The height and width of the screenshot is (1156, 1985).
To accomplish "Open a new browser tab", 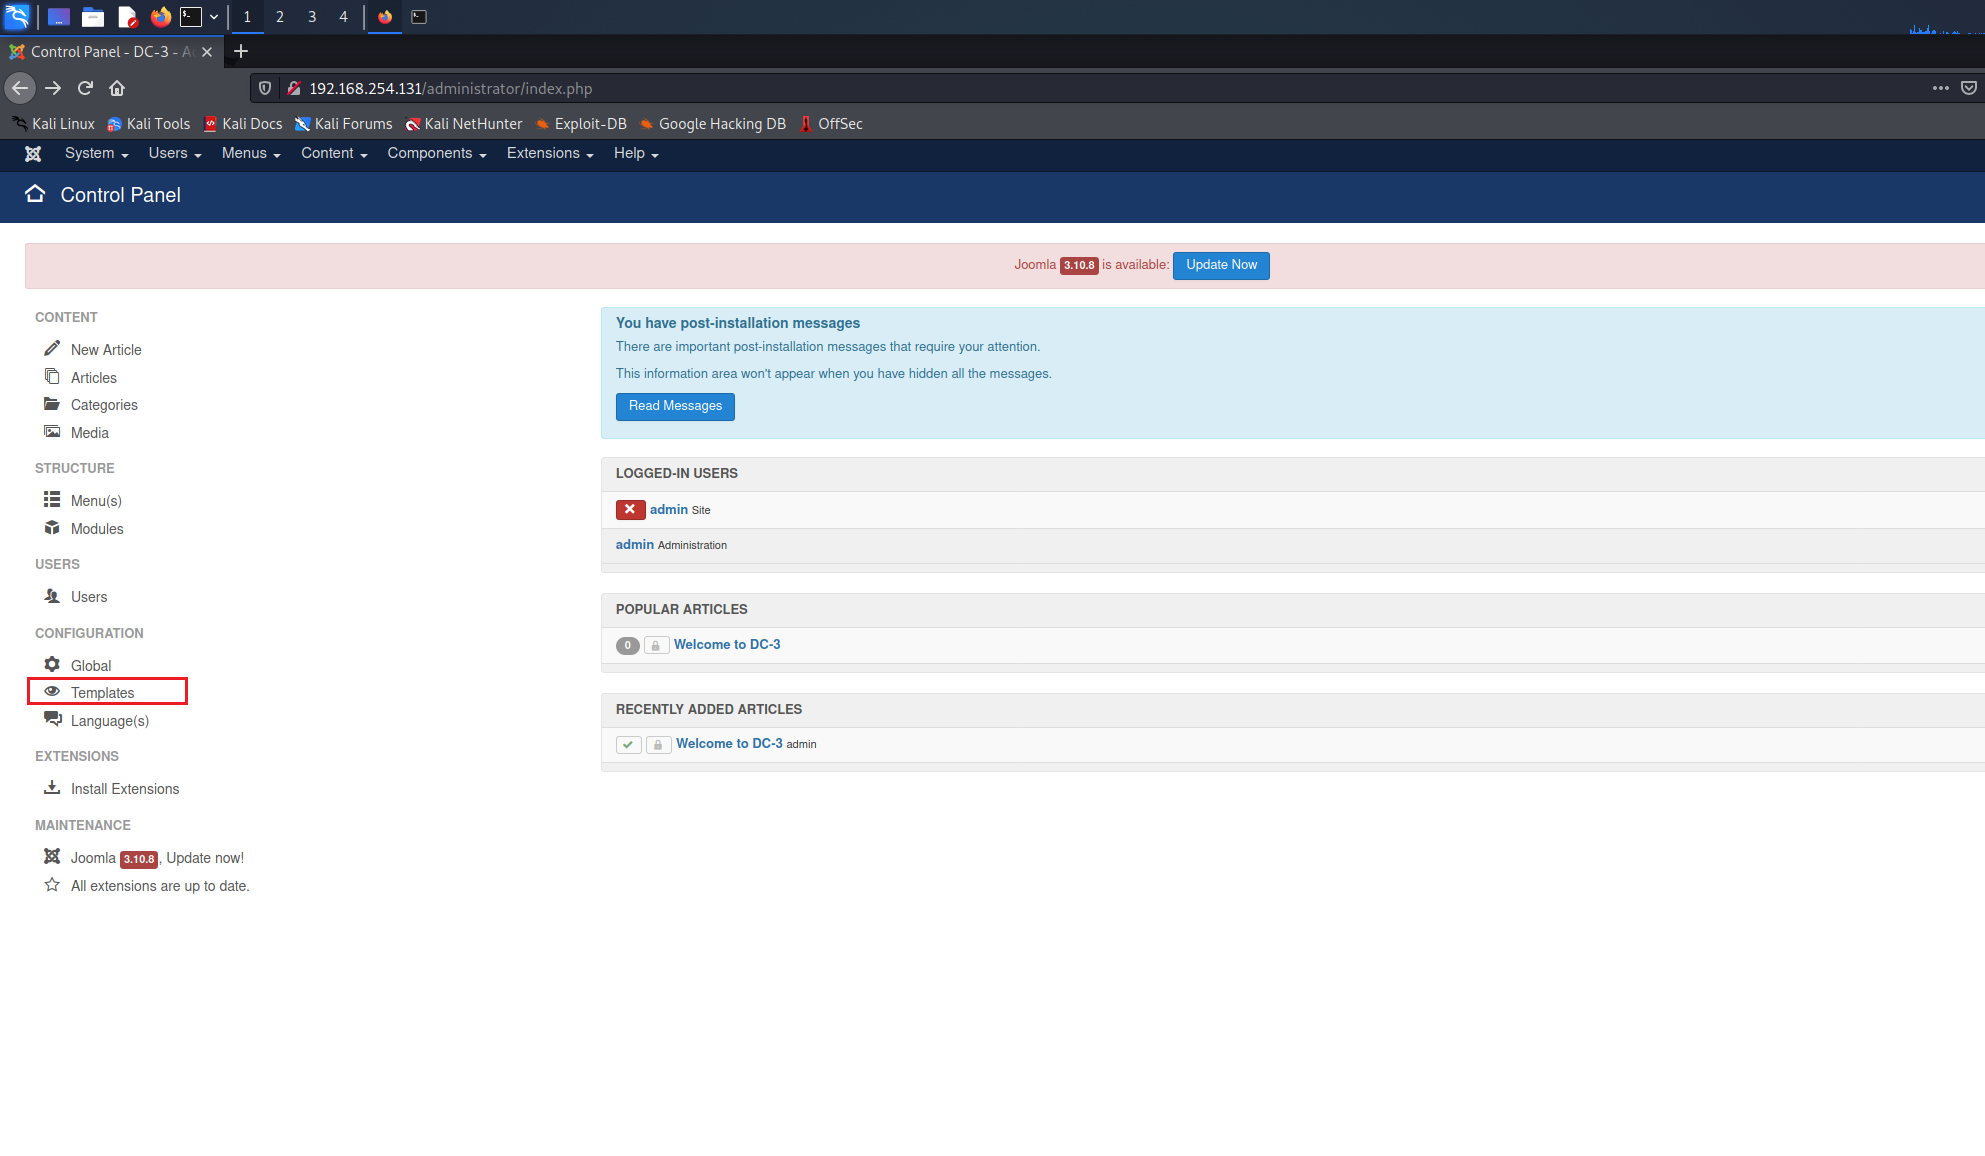I will (241, 51).
